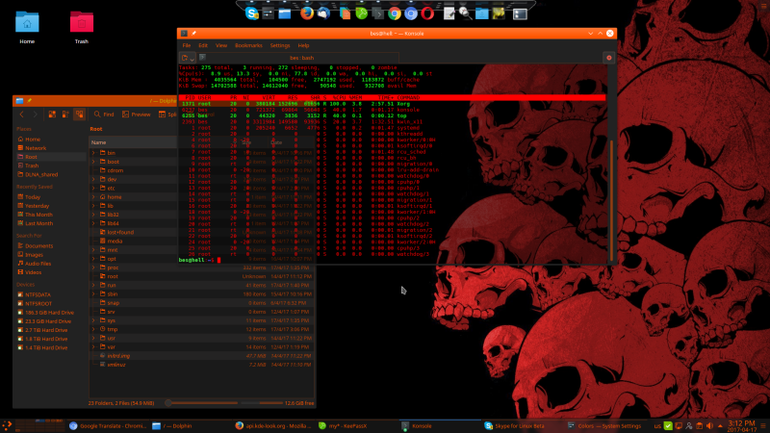The width and height of the screenshot is (770, 433).
Task: Open Opera browser from the top dock
Action: coord(428,14)
